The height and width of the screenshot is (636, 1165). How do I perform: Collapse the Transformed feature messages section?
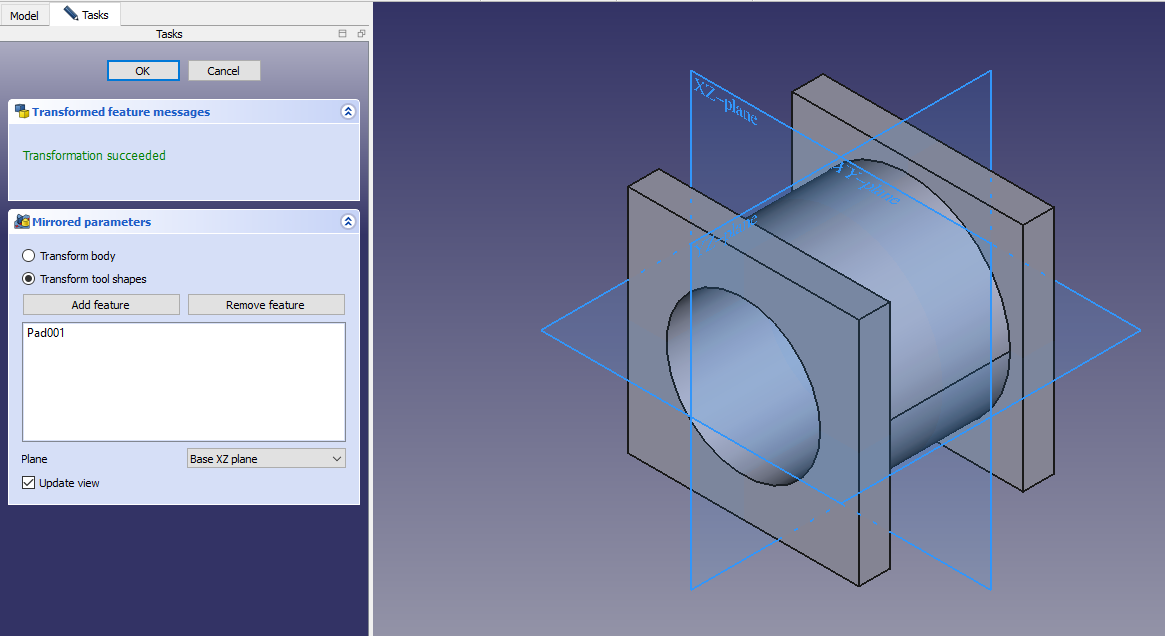347,112
